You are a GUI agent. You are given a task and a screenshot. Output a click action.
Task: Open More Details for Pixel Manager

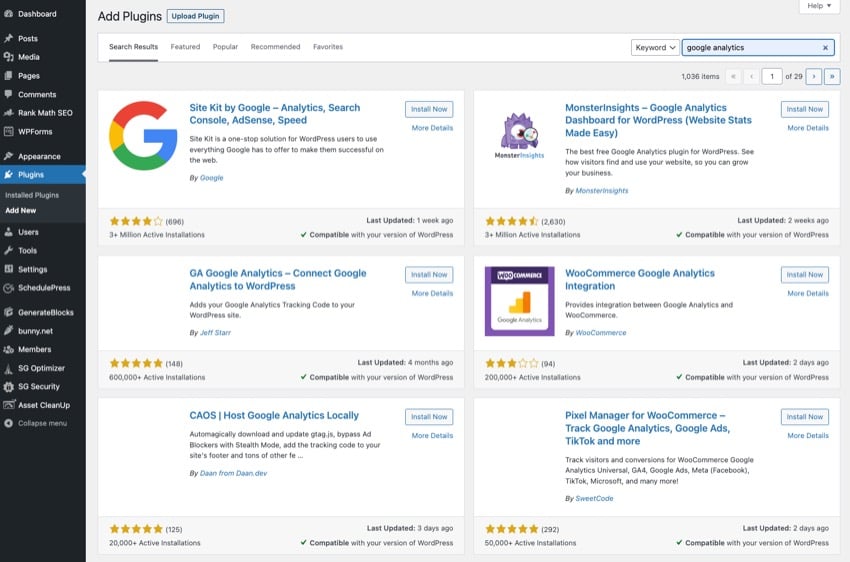point(808,436)
